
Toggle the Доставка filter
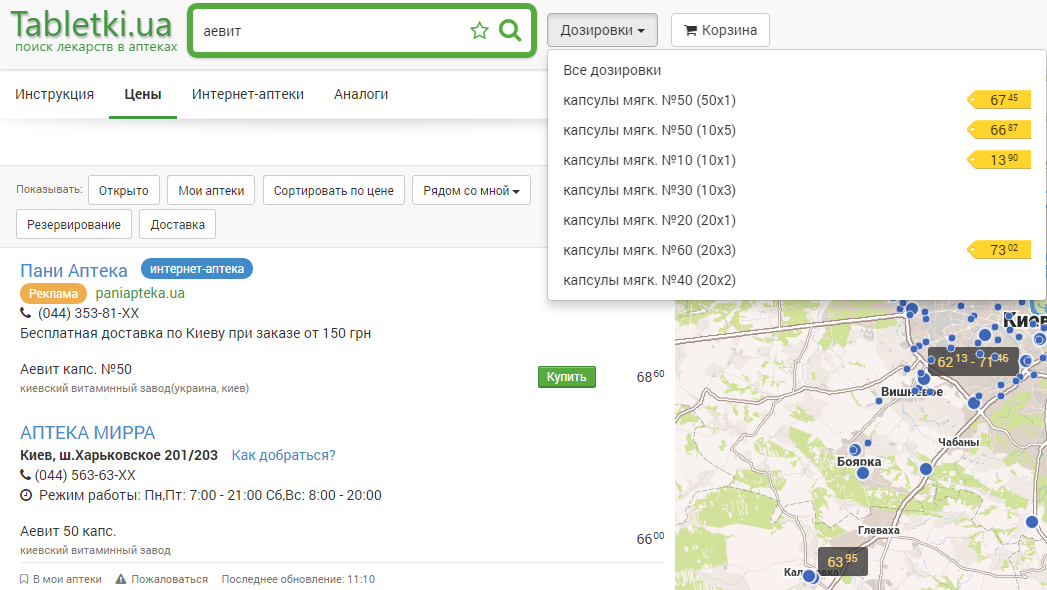pos(178,224)
